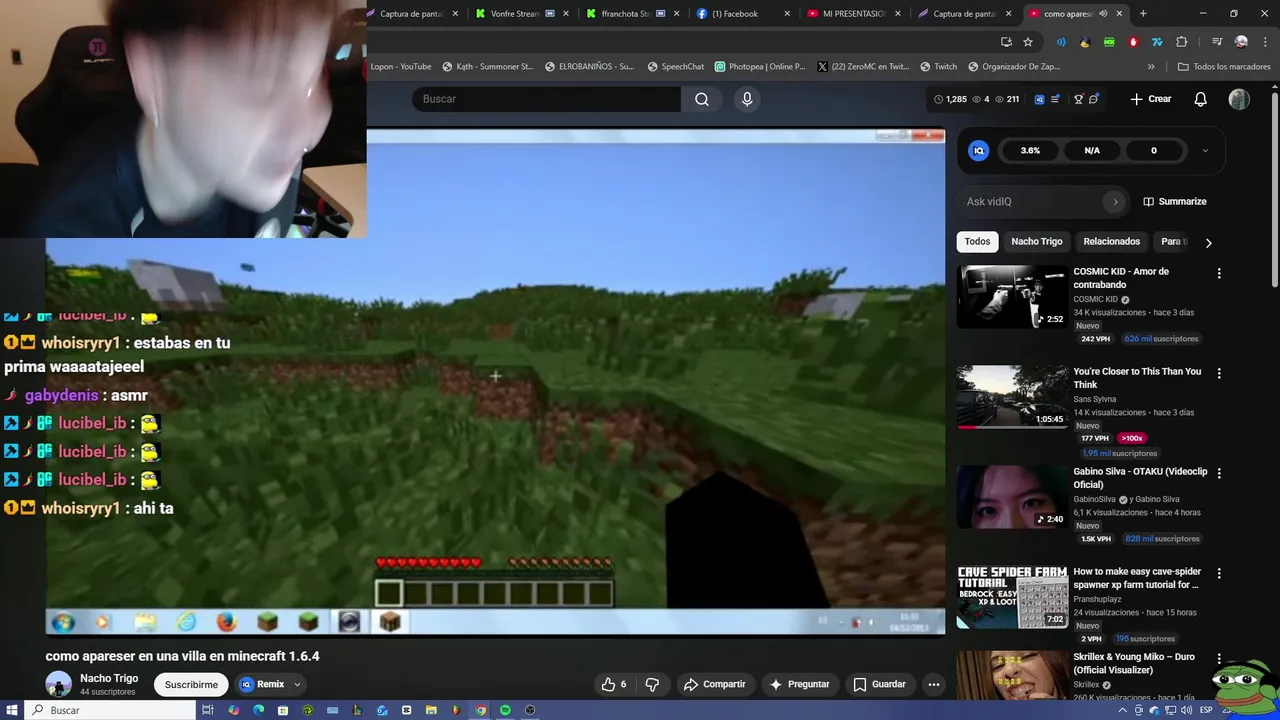The image size is (1280, 720).
Task: Show more filter chips arrow
Action: click(x=1208, y=242)
